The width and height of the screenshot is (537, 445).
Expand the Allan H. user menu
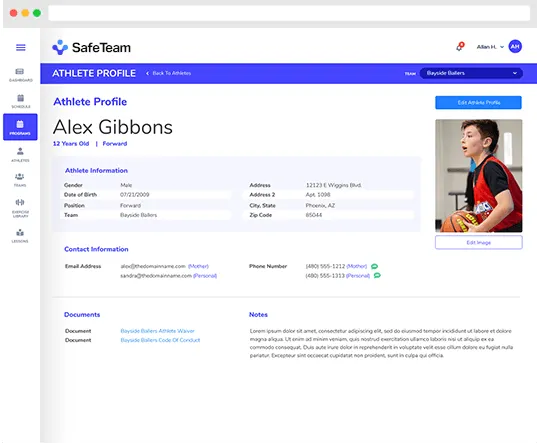490,47
